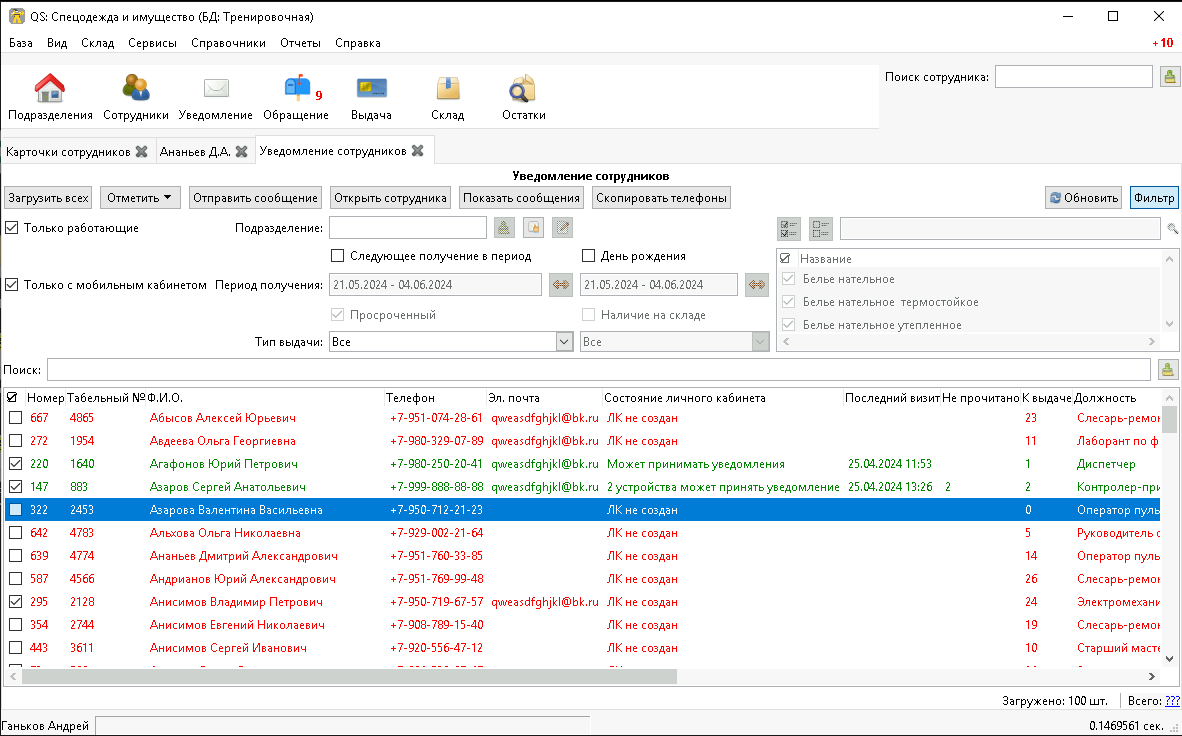Open the Обращение mailbox icon
Viewport: 1182px width, 736px height.
(298, 88)
